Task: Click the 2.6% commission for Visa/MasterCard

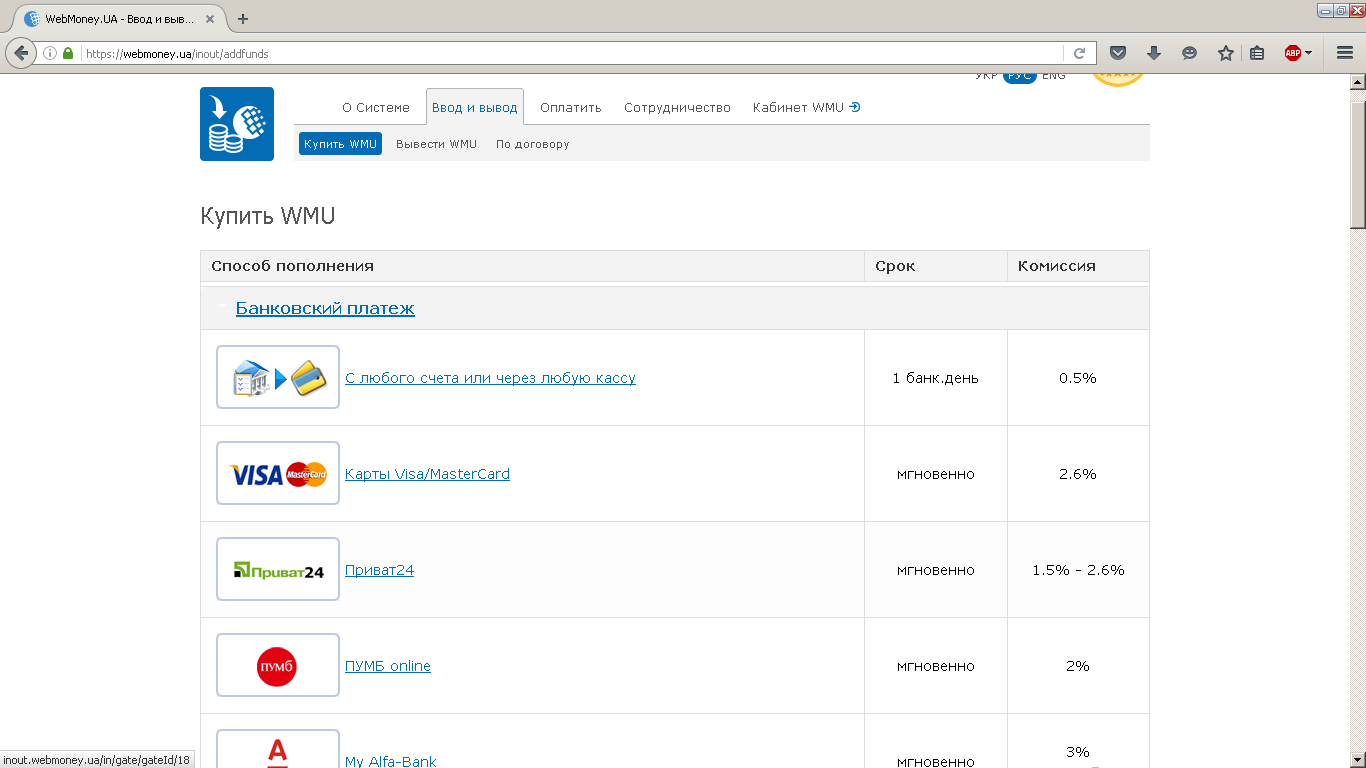Action: 1078,474
